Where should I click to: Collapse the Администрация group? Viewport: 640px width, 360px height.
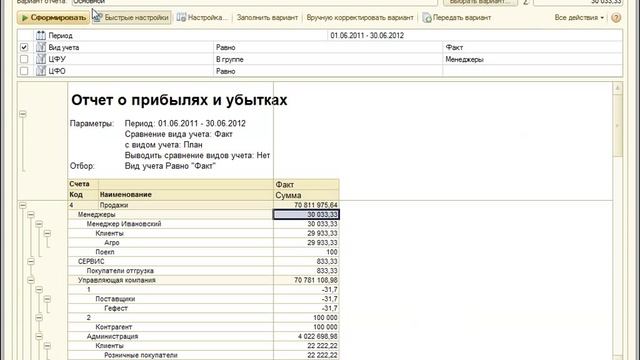39,337
